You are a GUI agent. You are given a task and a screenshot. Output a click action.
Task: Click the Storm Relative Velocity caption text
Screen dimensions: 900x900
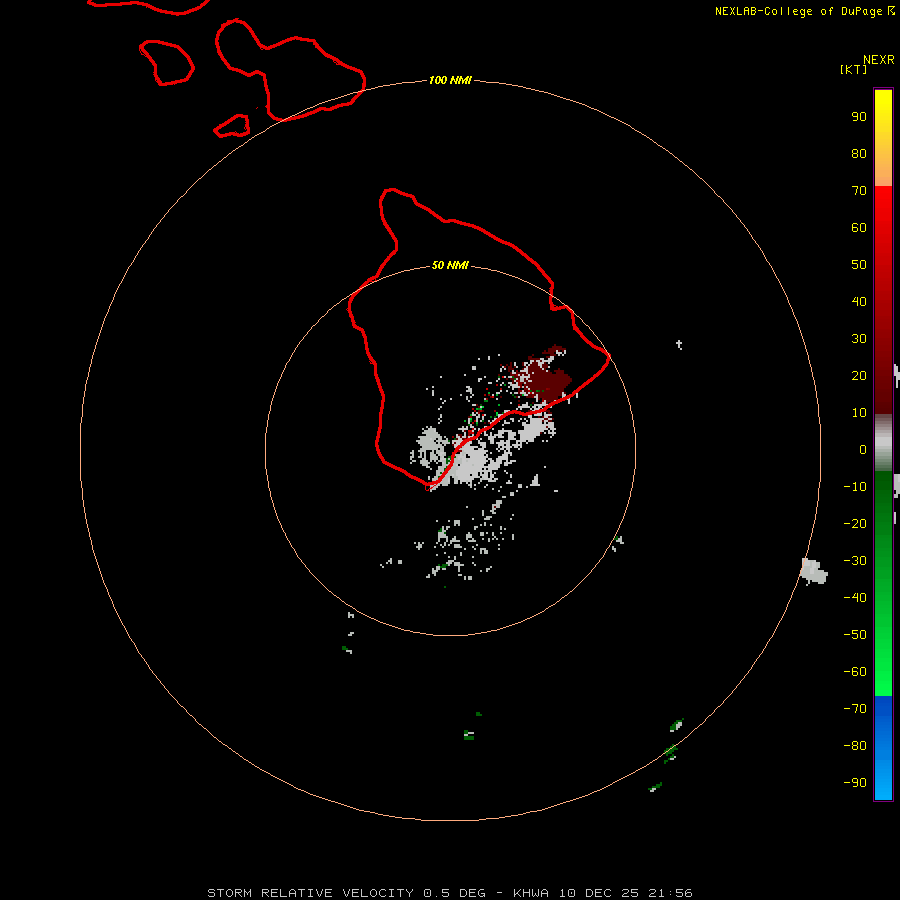449,893
